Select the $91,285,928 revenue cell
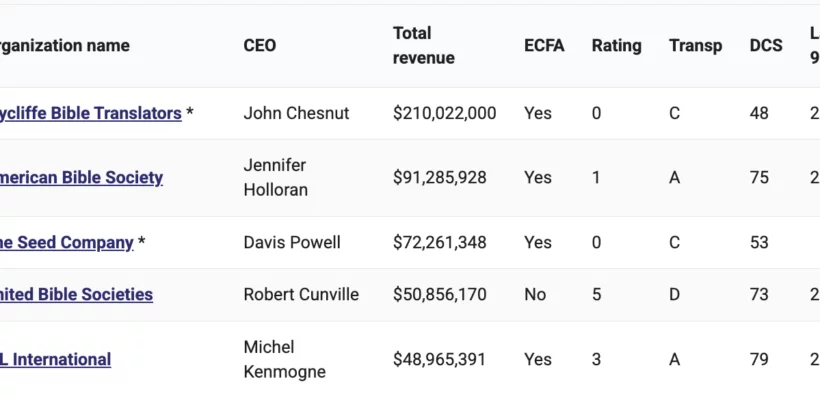The height and width of the screenshot is (394, 820). click(x=440, y=177)
